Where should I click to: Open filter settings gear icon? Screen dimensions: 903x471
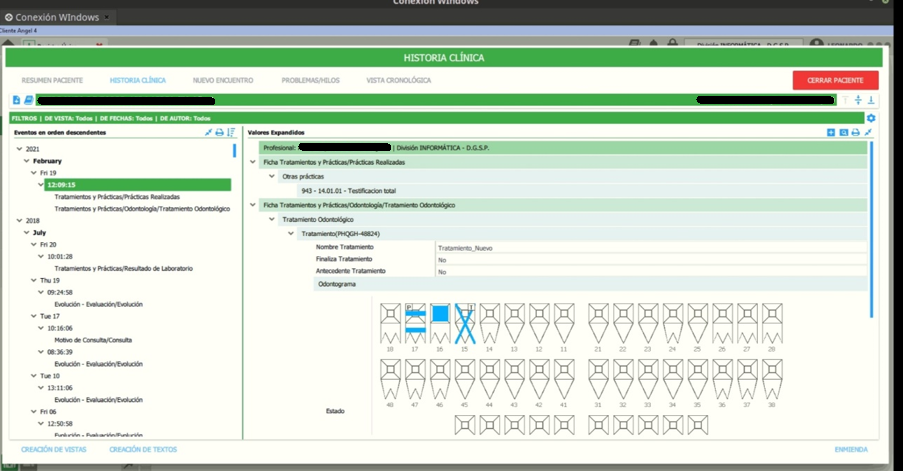click(x=871, y=118)
